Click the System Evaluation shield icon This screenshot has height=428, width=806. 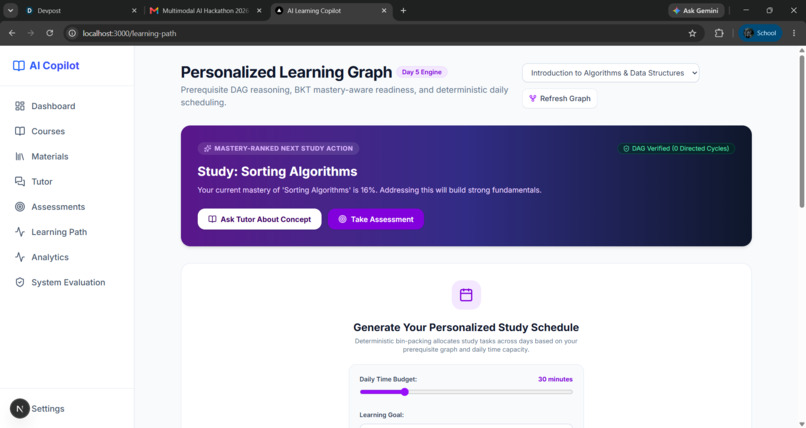[x=20, y=282]
